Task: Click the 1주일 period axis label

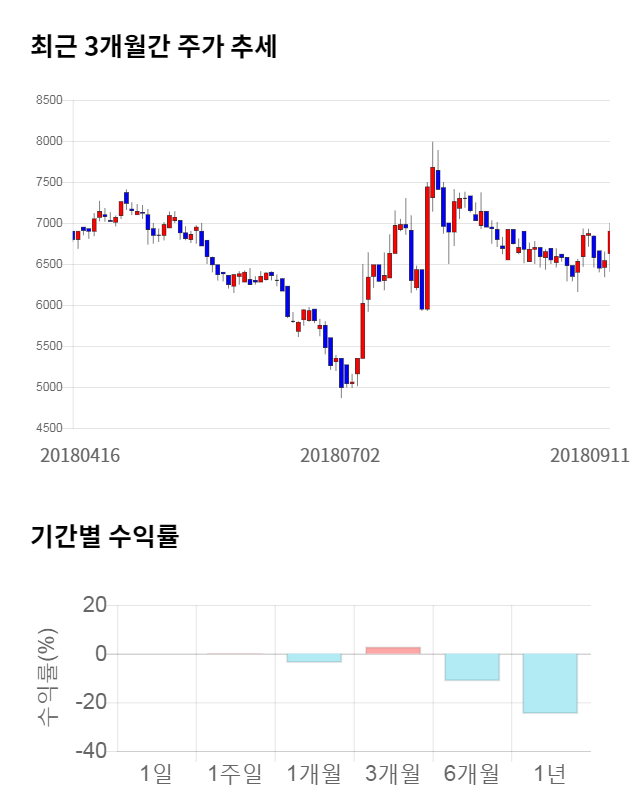Action: pyautogui.click(x=235, y=773)
